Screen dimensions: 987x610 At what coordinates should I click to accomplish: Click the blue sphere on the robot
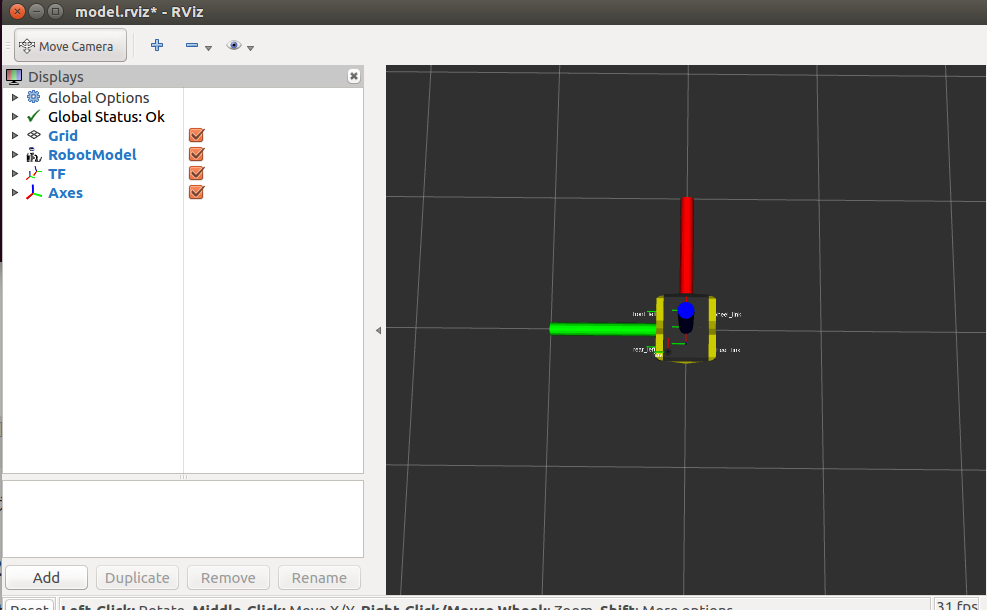(x=686, y=310)
